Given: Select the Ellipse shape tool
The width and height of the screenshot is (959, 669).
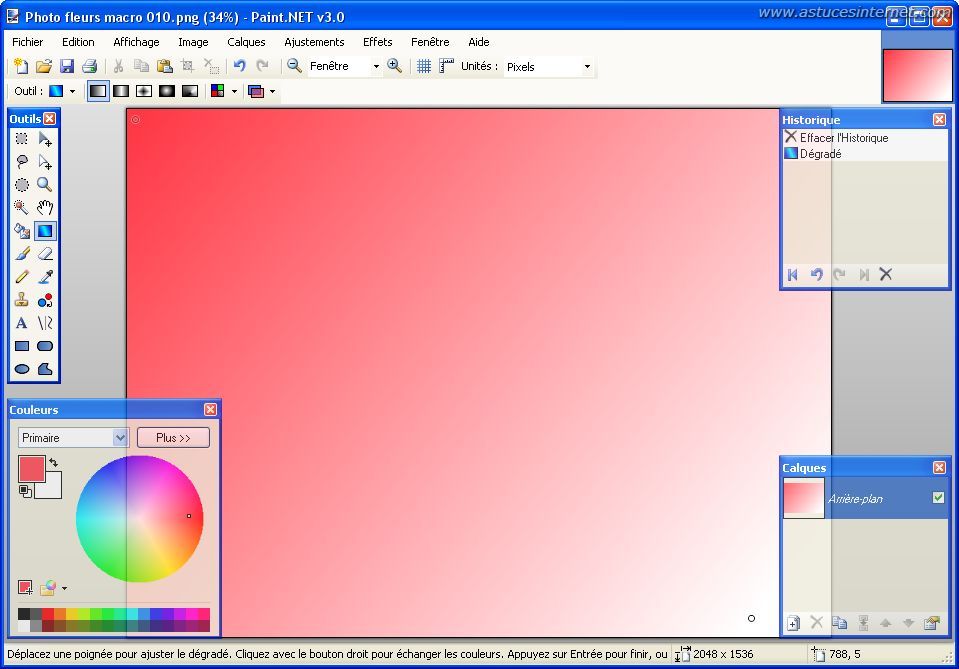Looking at the screenshot, I should pyautogui.click(x=21, y=369).
